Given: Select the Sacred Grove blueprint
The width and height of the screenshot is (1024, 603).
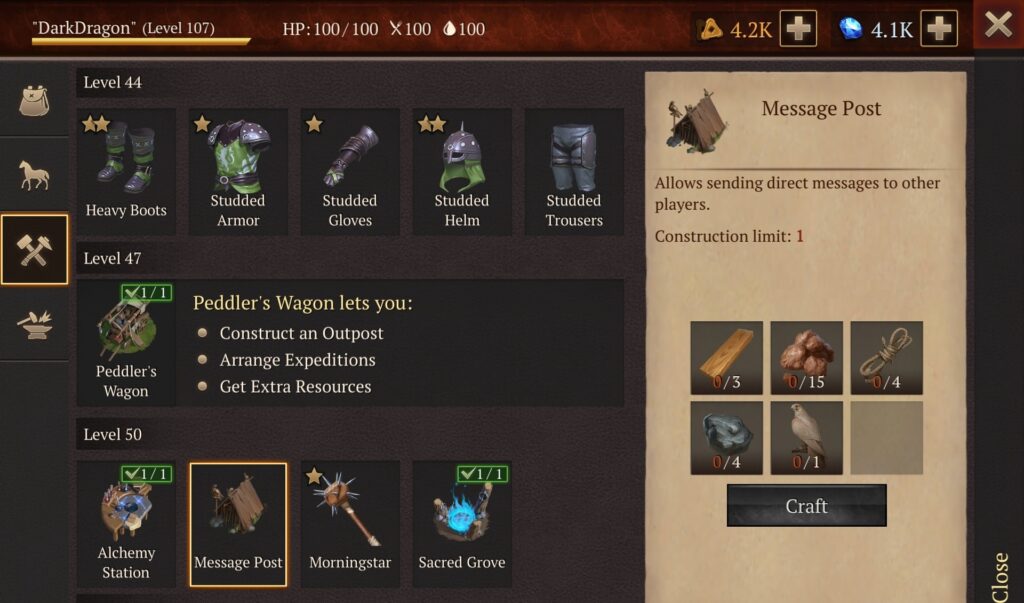Looking at the screenshot, I should point(462,524).
